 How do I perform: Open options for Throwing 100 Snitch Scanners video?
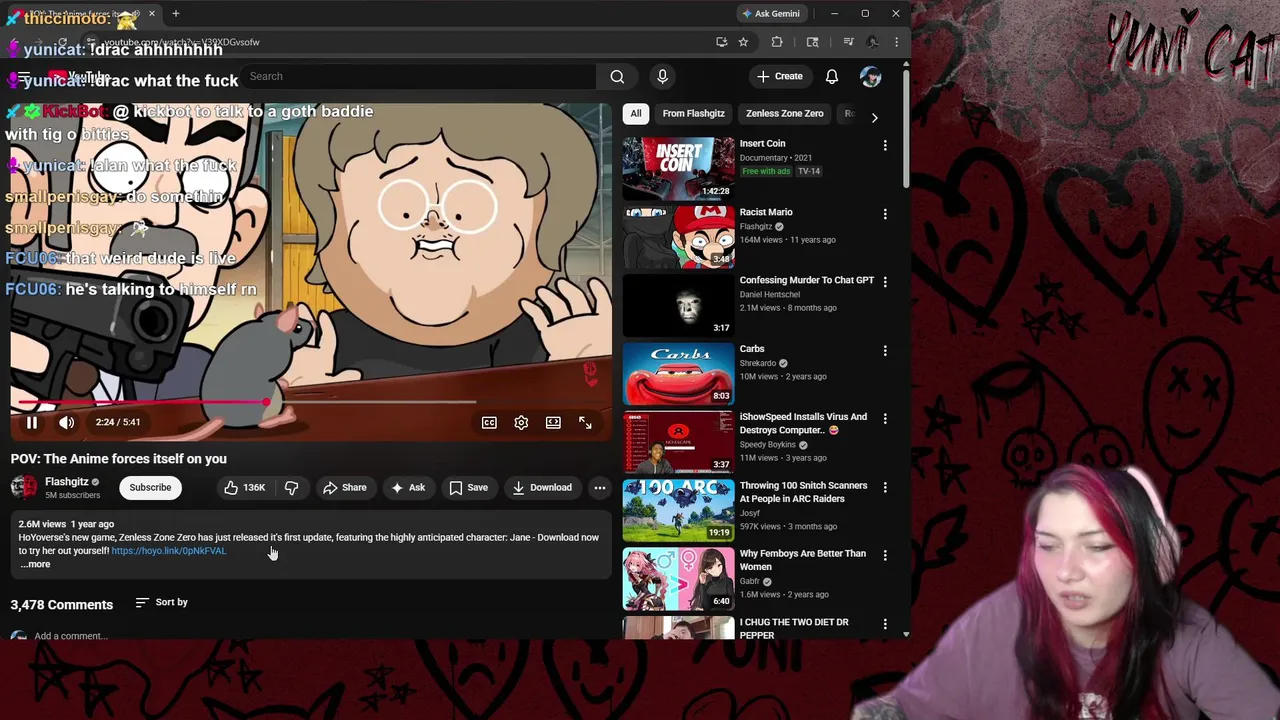(885, 488)
